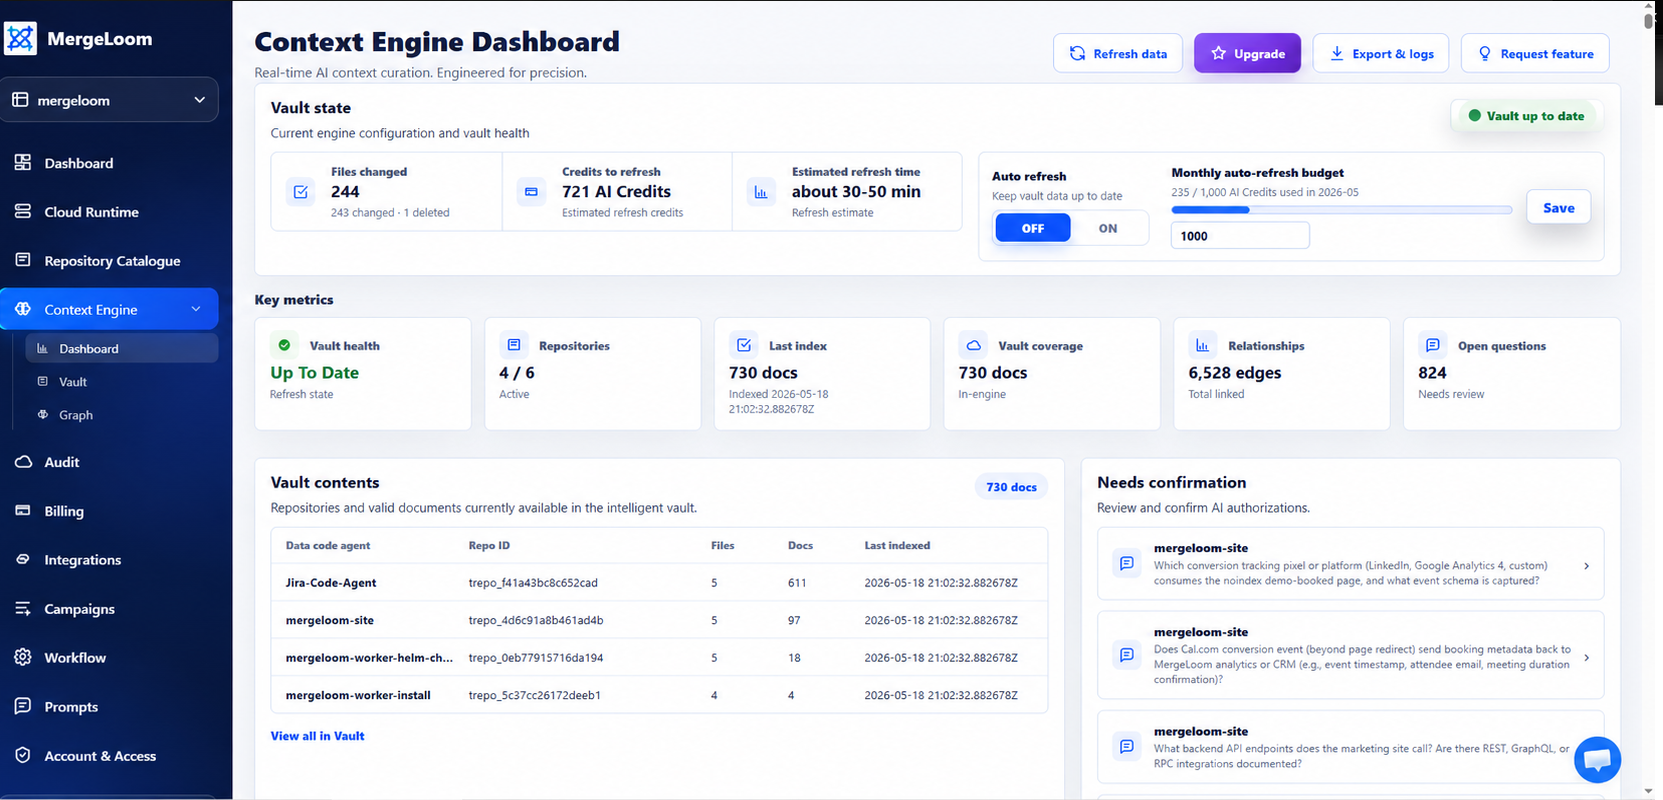Open the backend API endpoints question card
The image size is (1663, 800).
click(1350, 747)
